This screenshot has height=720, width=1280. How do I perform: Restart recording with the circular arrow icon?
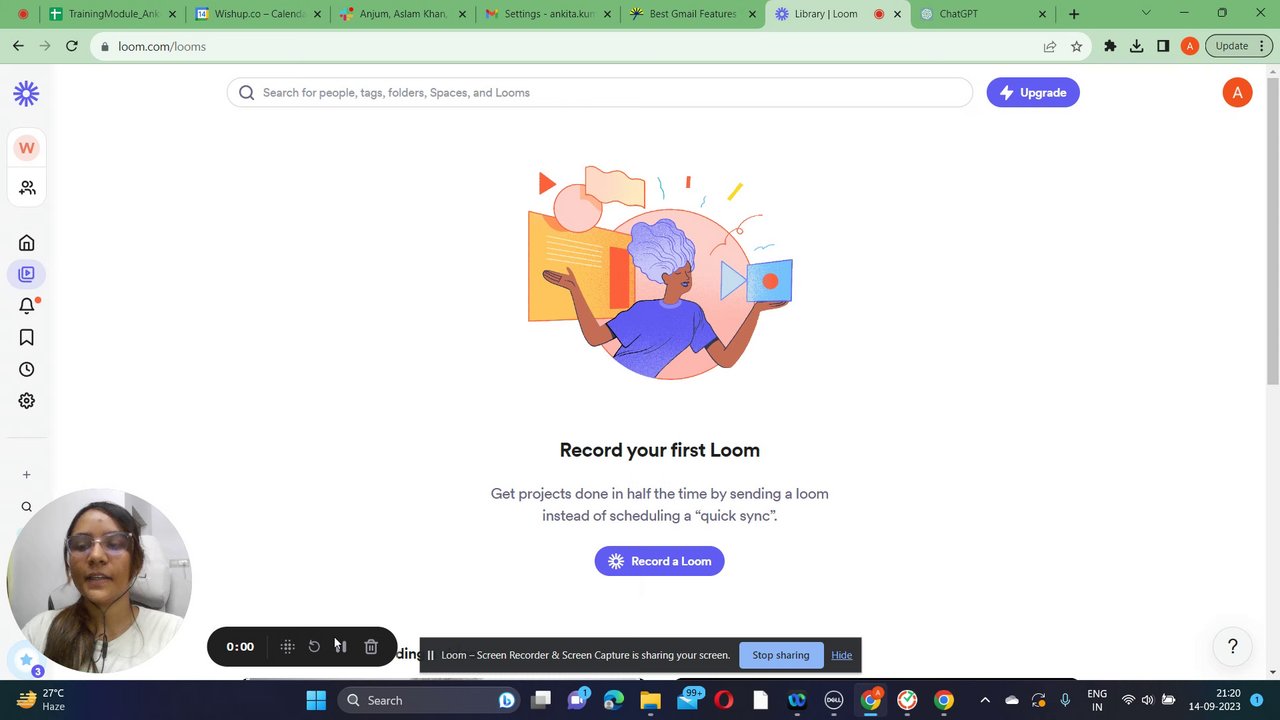click(x=314, y=647)
